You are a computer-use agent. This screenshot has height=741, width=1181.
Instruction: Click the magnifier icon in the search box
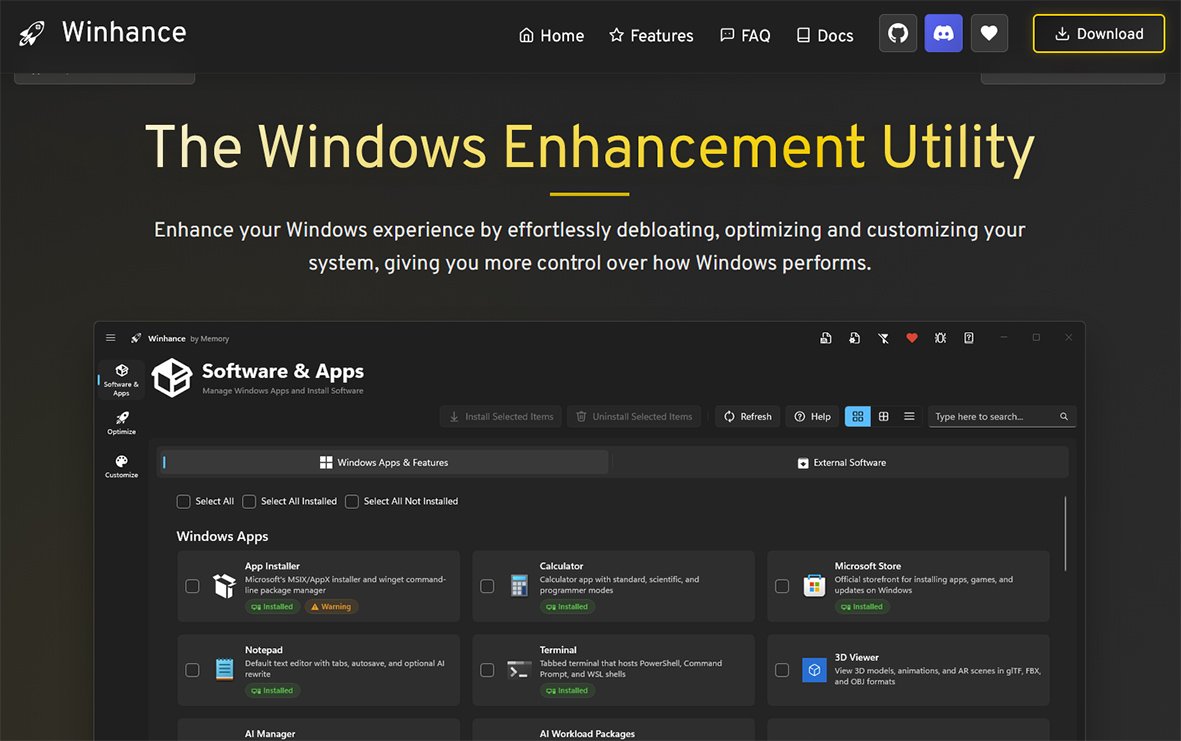pyautogui.click(x=1064, y=416)
